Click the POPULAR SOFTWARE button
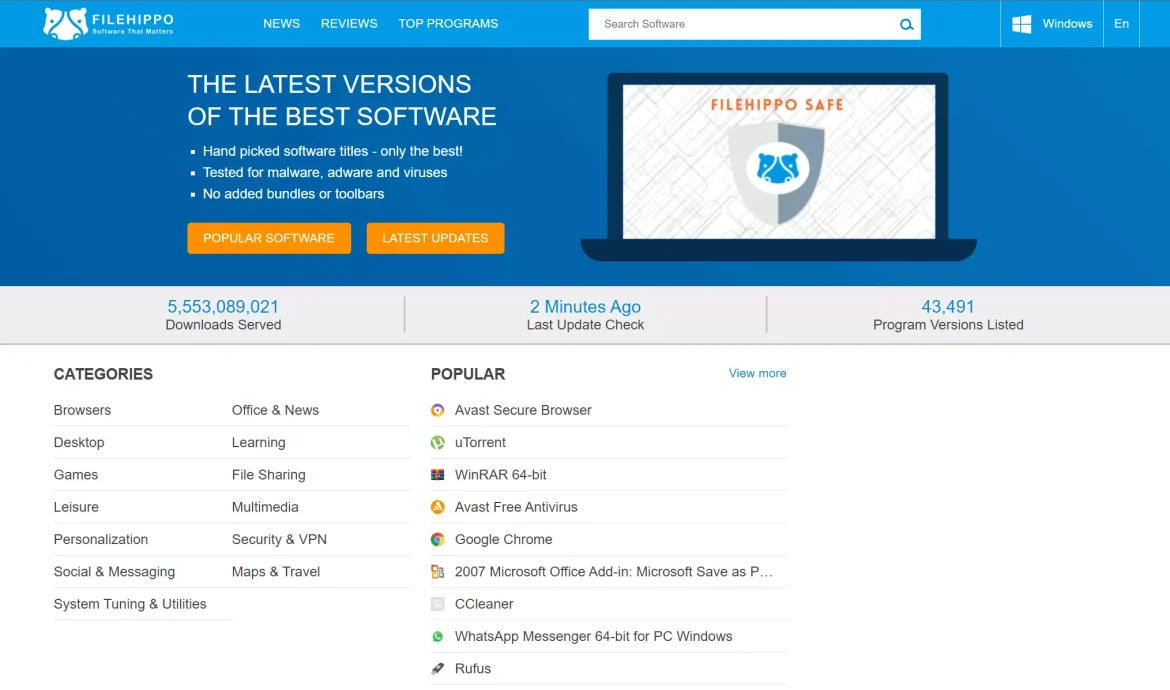This screenshot has width=1170, height=690. [x=269, y=238]
